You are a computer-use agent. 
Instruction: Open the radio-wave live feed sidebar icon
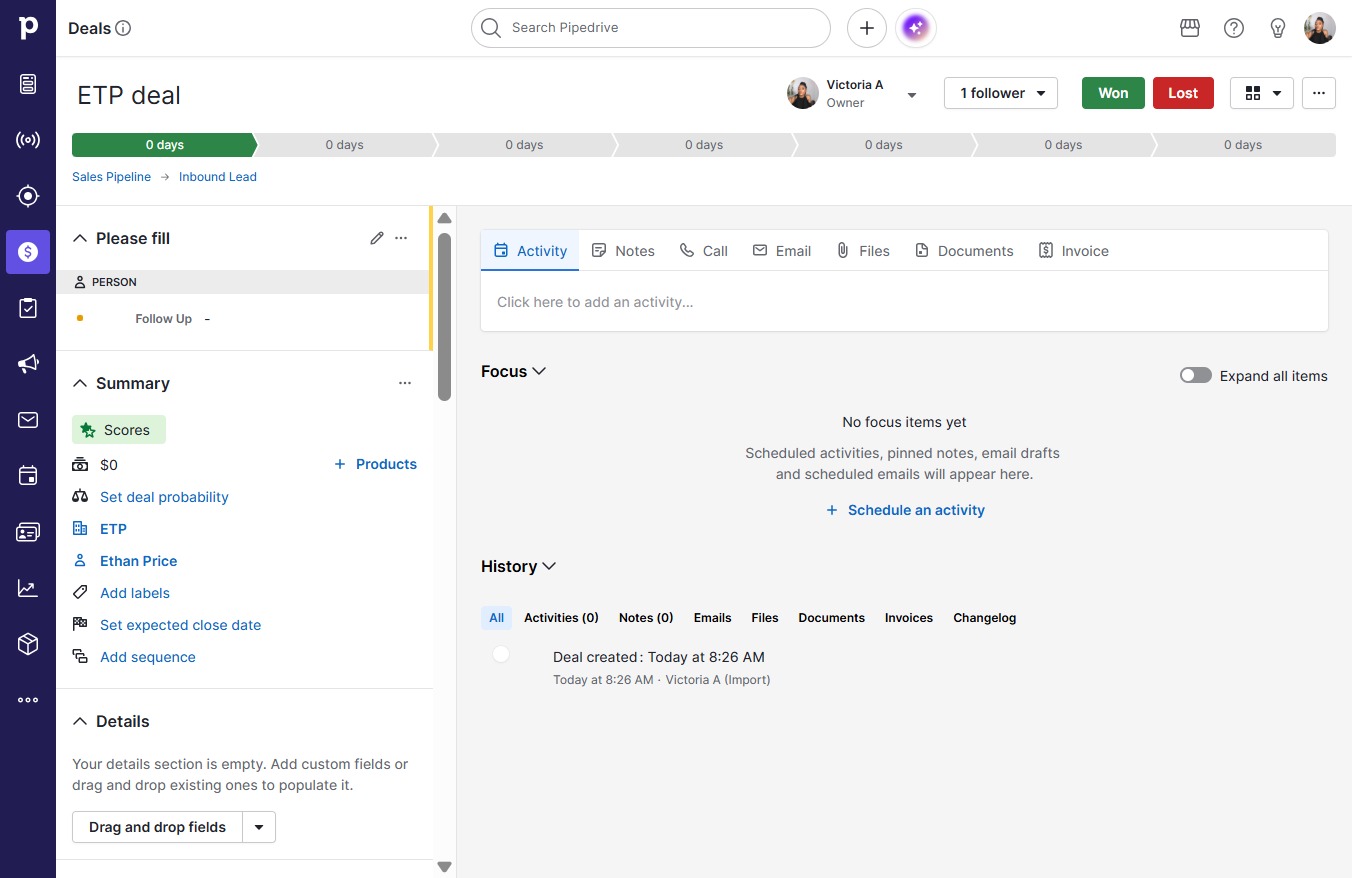point(28,140)
